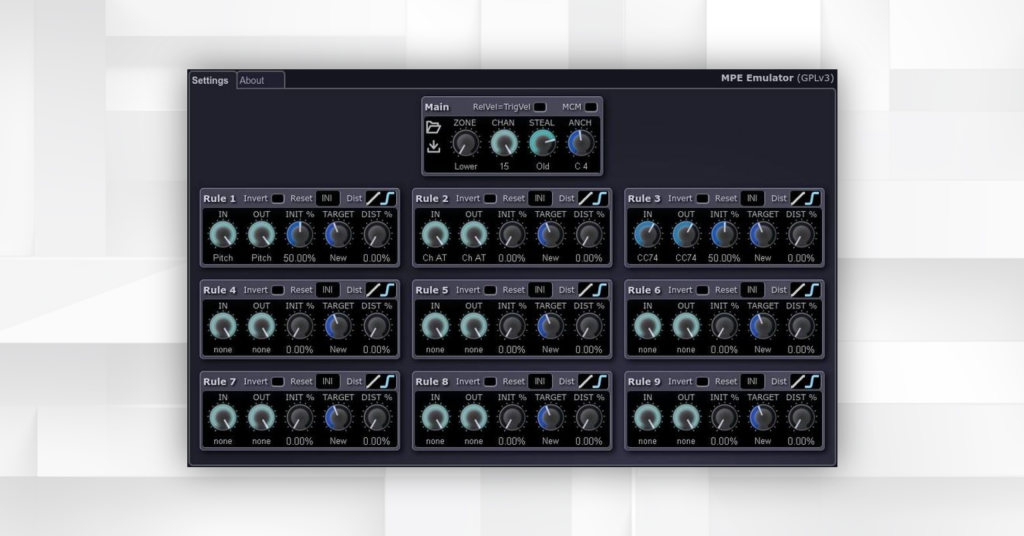Click Rule 3 DIST % knob
The height and width of the screenshot is (536, 1024).
click(x=801, y=235)
